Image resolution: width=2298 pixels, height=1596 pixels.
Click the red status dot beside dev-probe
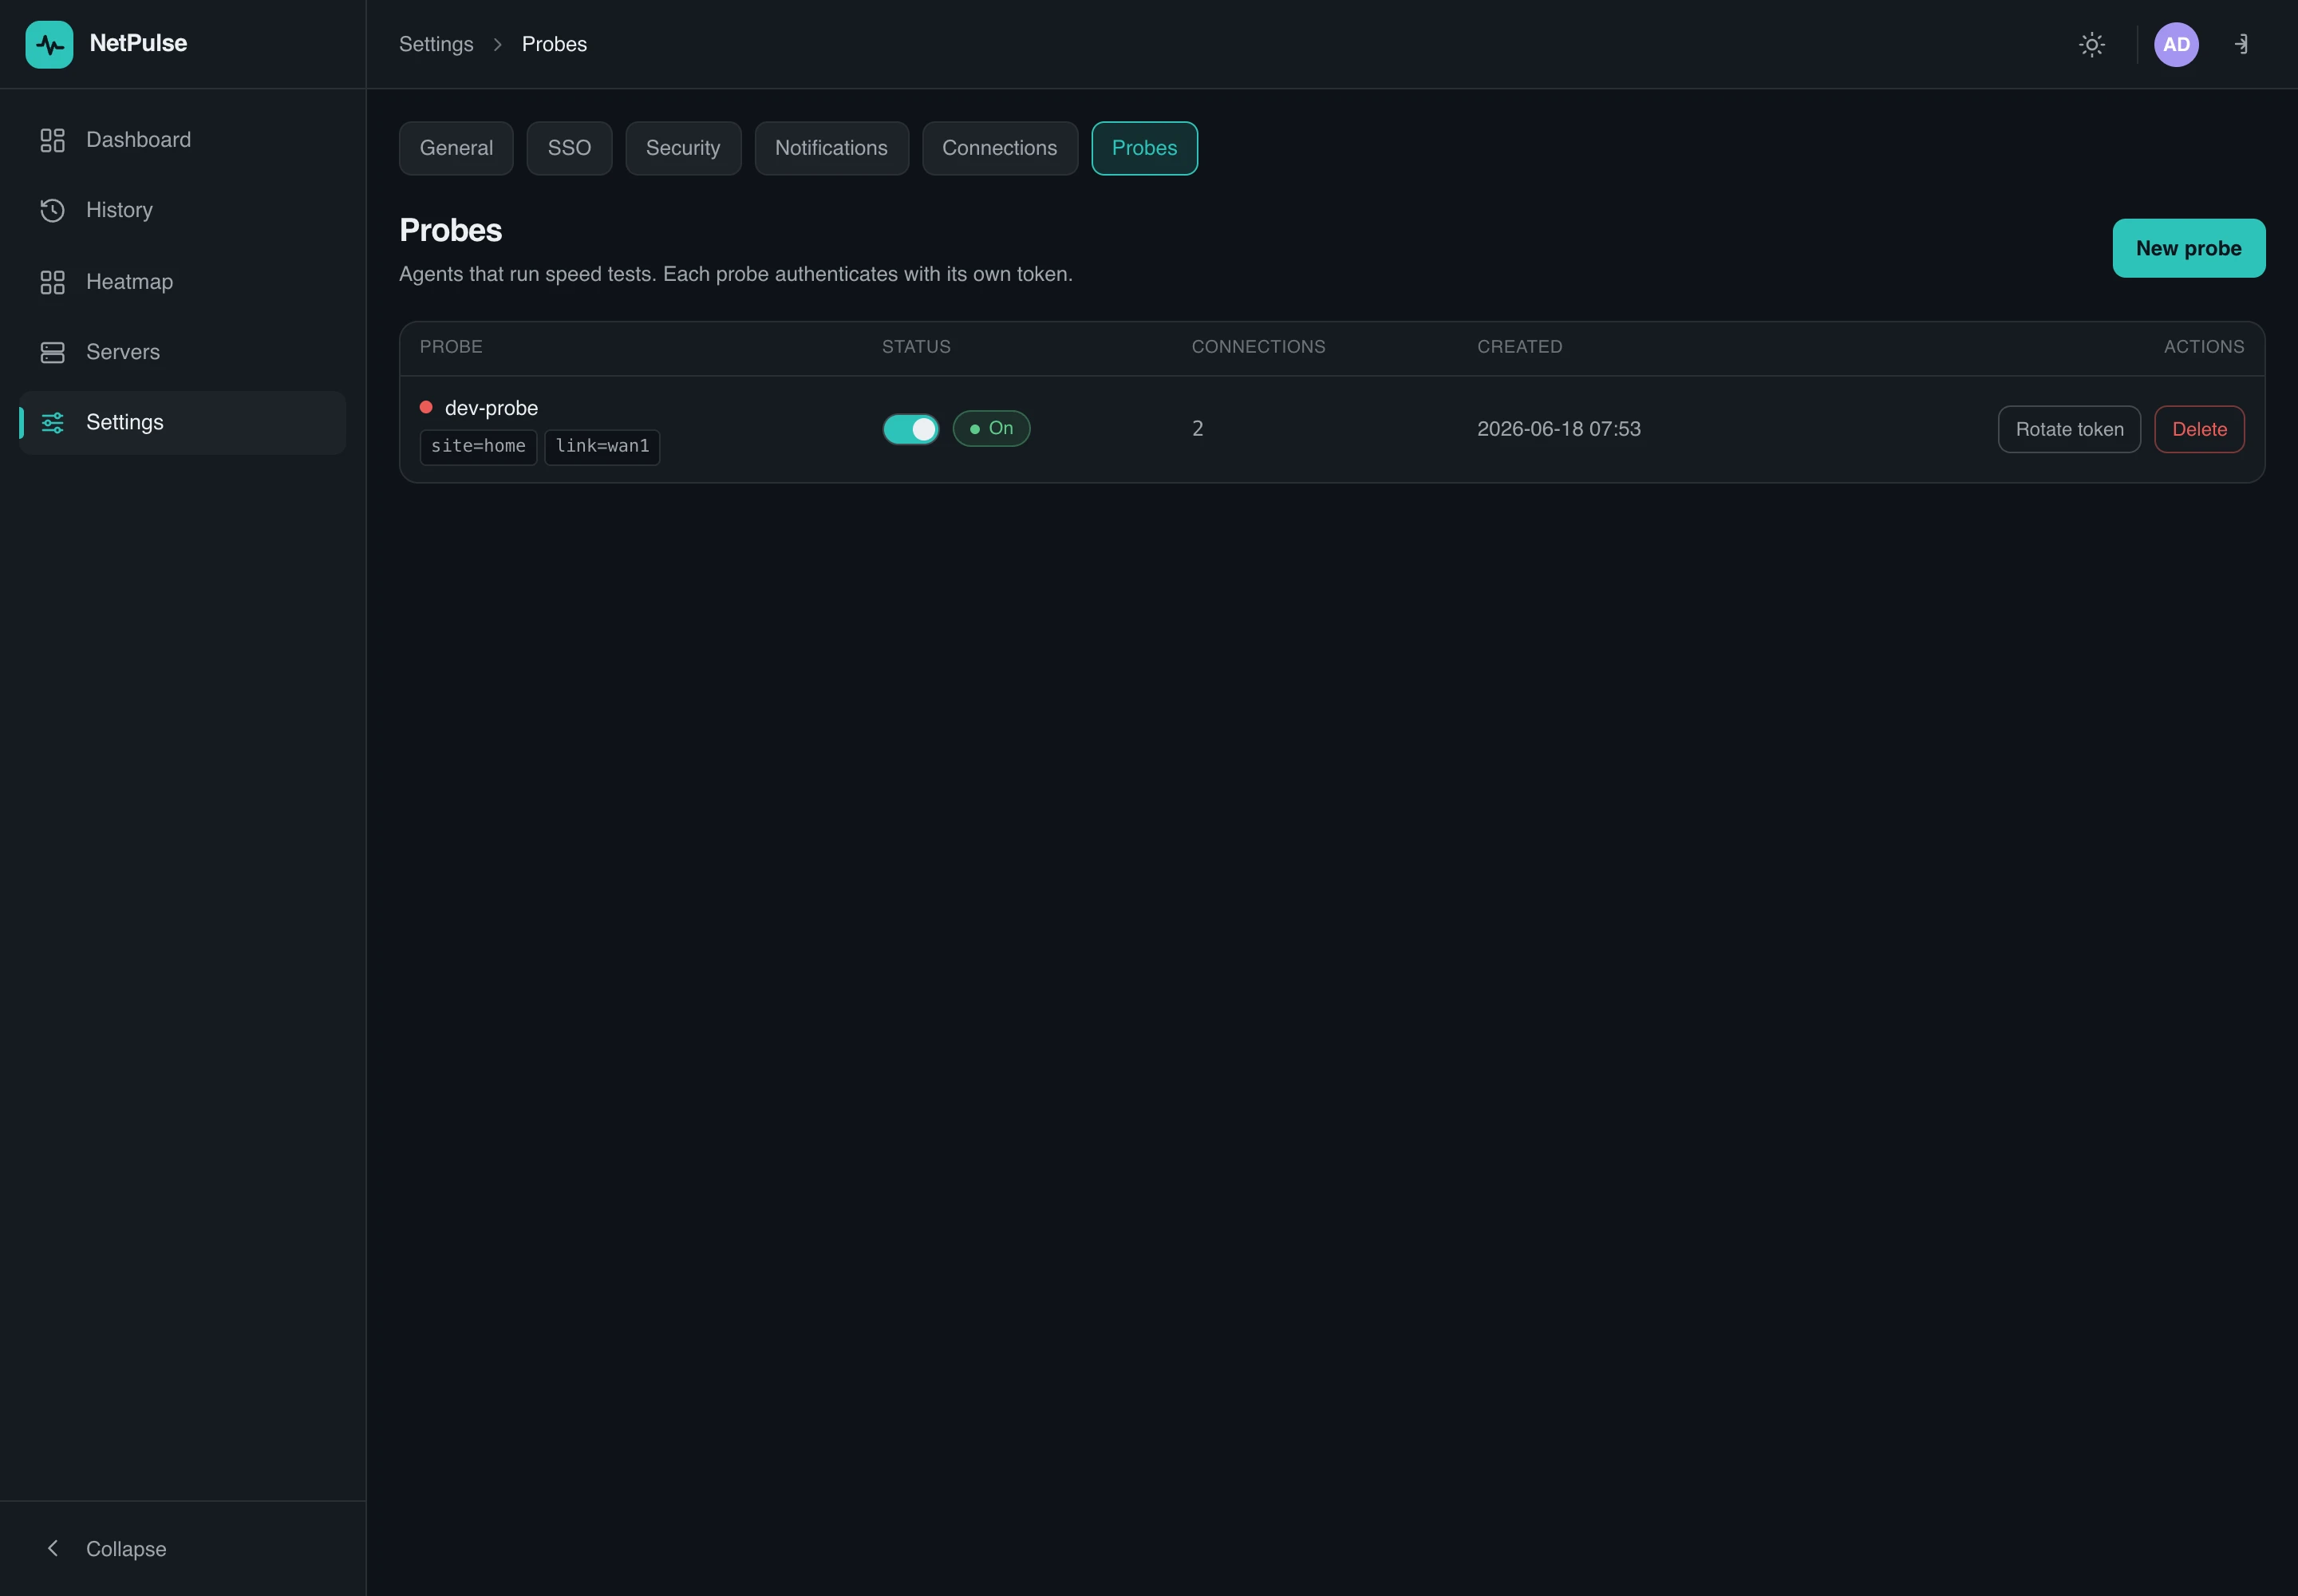coord(426,407)
